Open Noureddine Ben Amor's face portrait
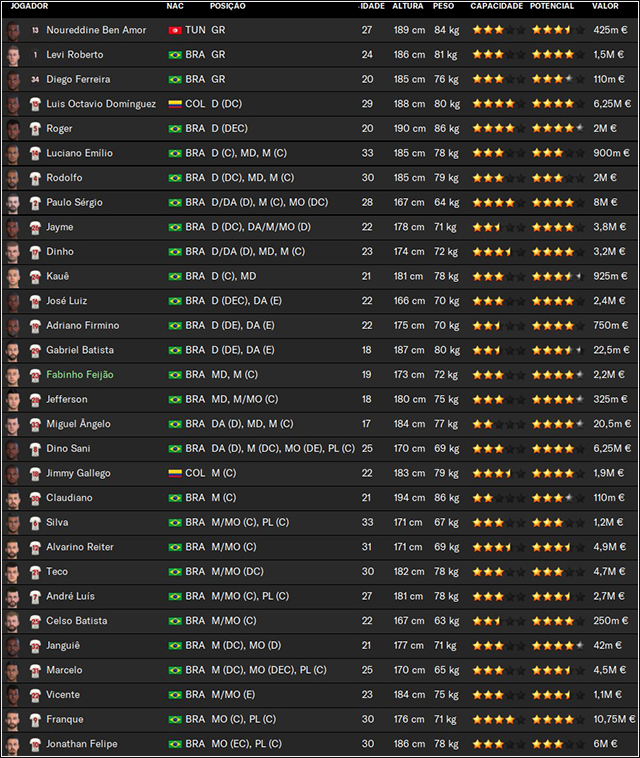The width and height of the screenshot is (640, 758). [x=13, y=30]
